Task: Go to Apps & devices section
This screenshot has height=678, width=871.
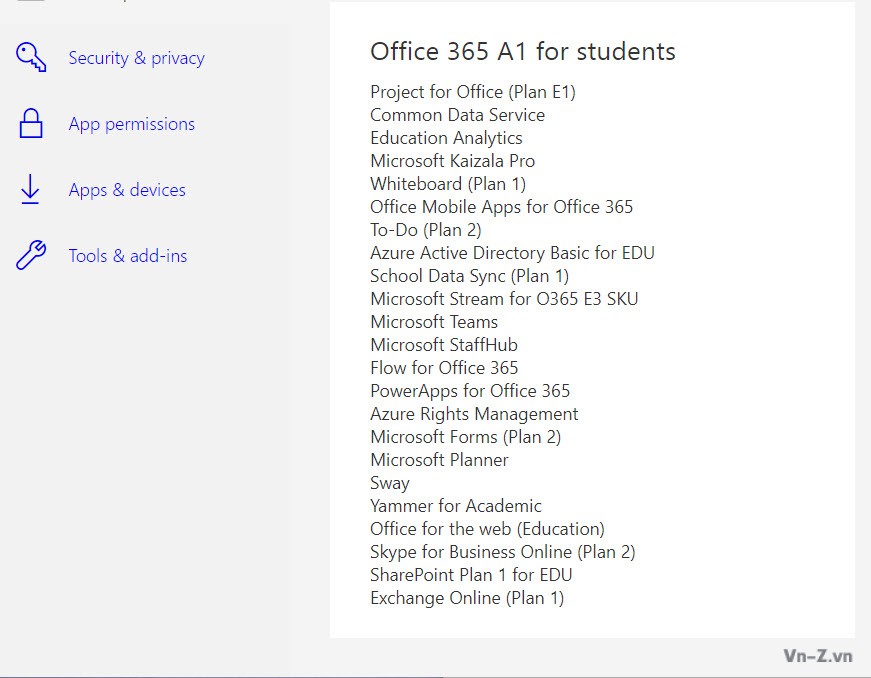Action: (127, 190)
